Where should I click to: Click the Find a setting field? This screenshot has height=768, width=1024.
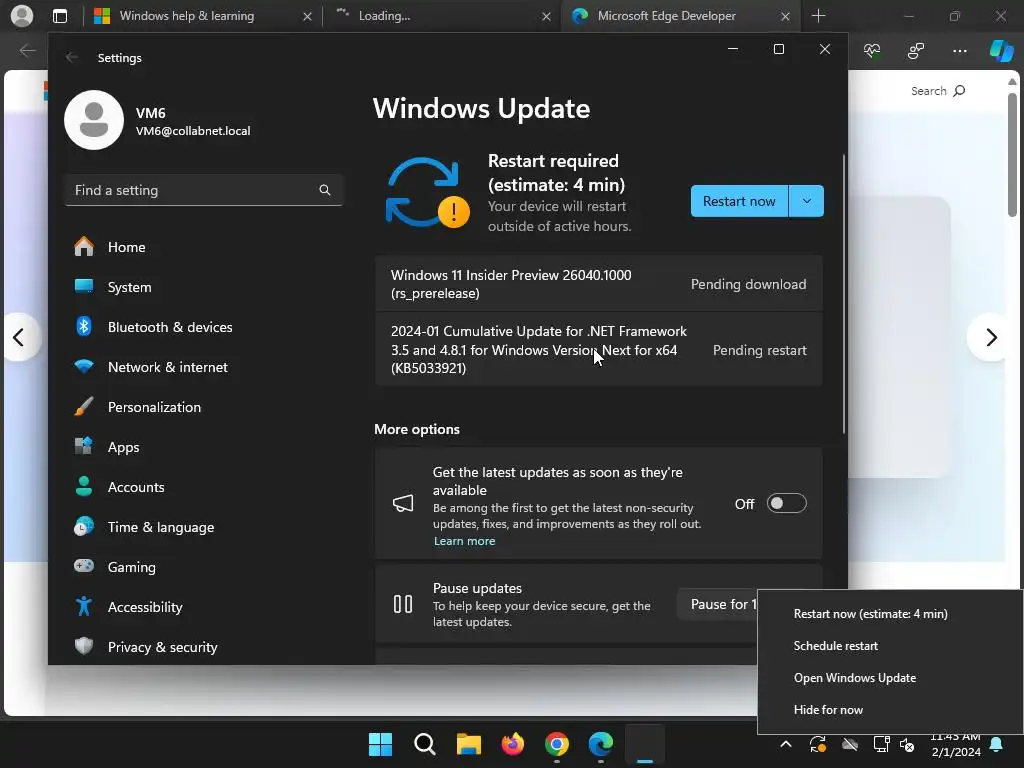coord(204,190)
